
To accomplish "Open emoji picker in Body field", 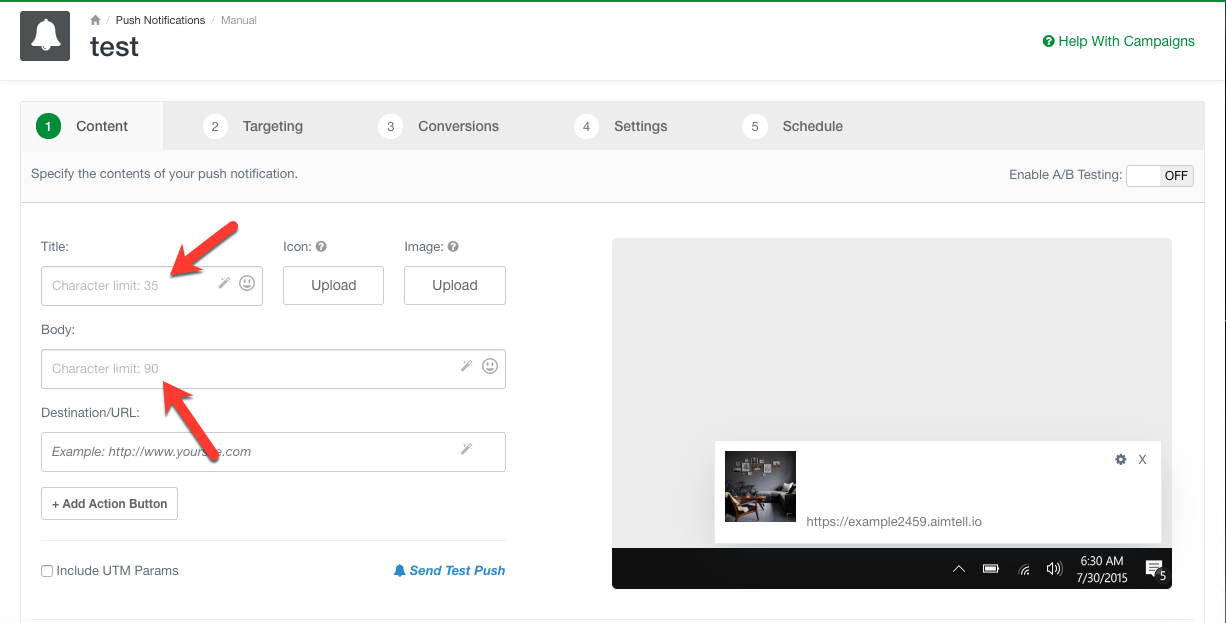I will pyautogui.click(x=490, y=367).
